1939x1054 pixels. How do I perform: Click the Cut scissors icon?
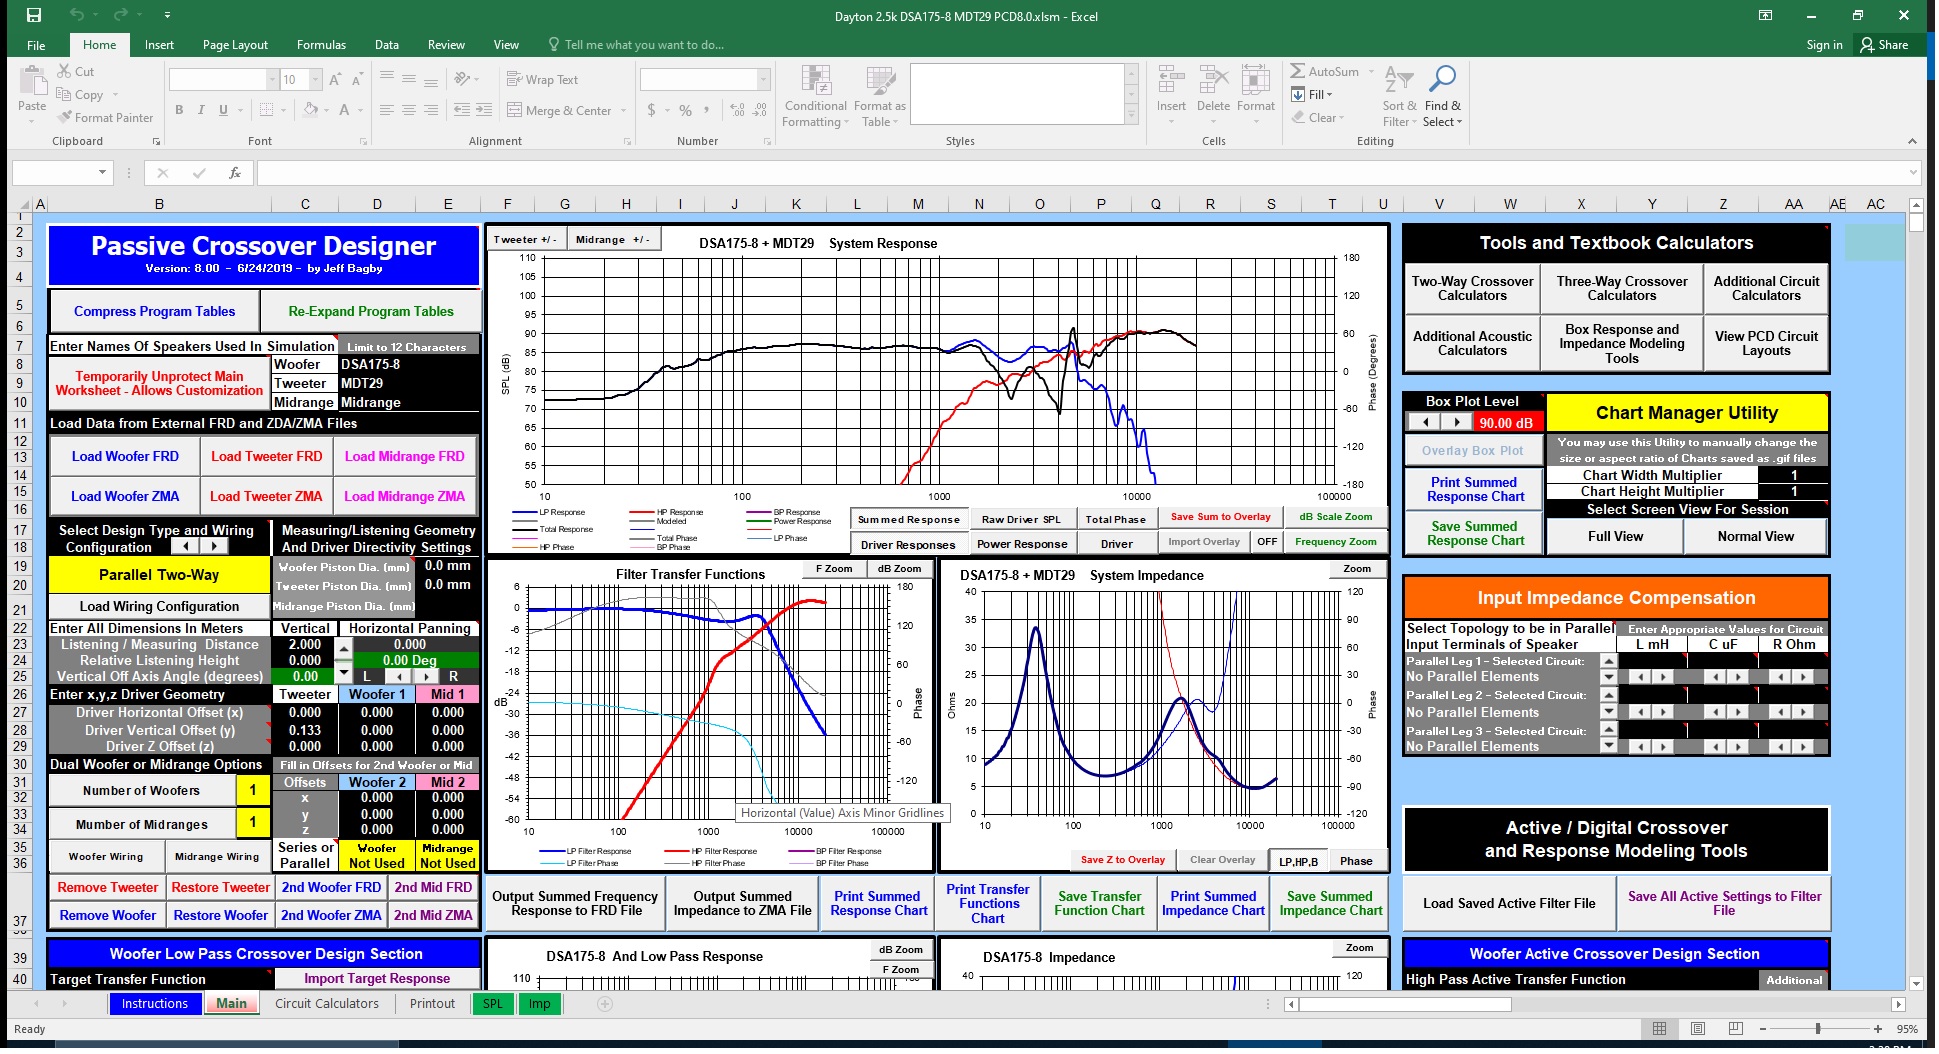pos(64,71)
